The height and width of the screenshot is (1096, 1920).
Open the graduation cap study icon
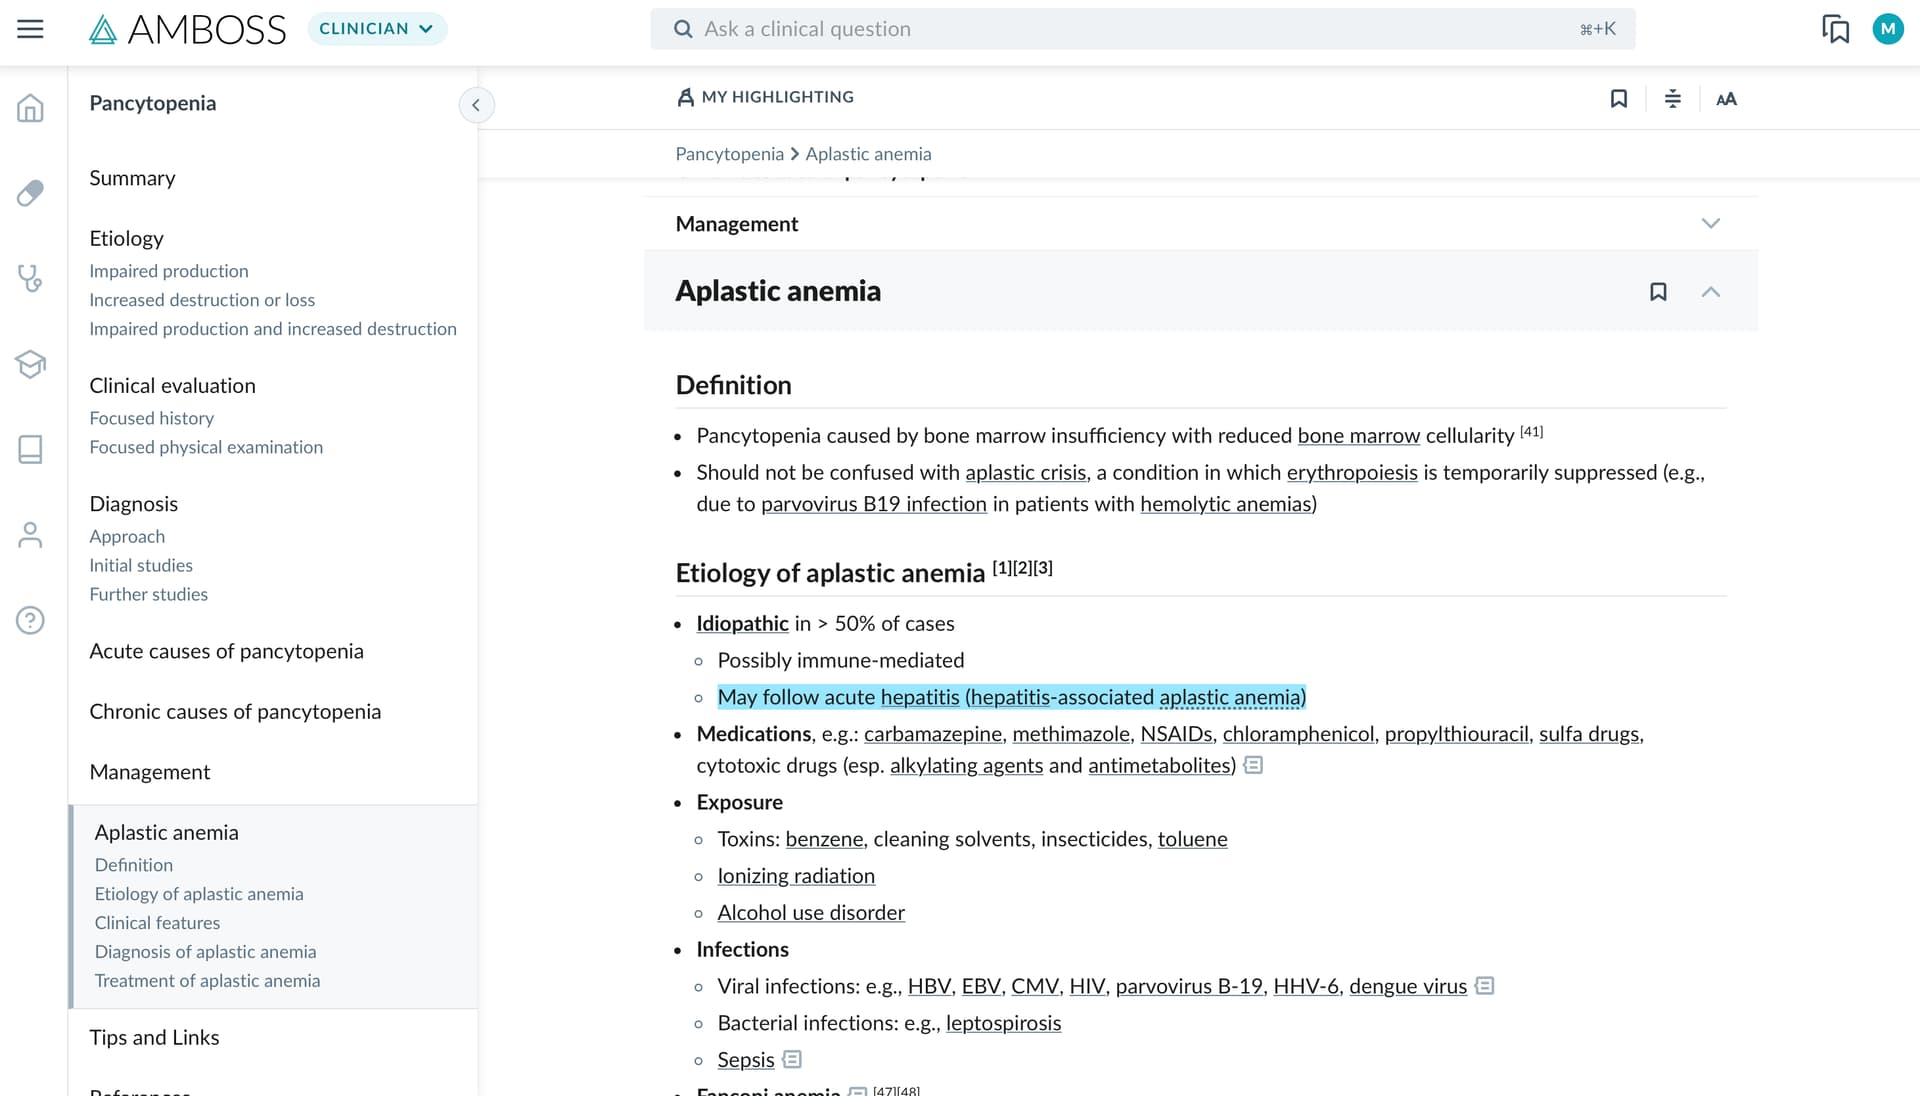point(30,364)
